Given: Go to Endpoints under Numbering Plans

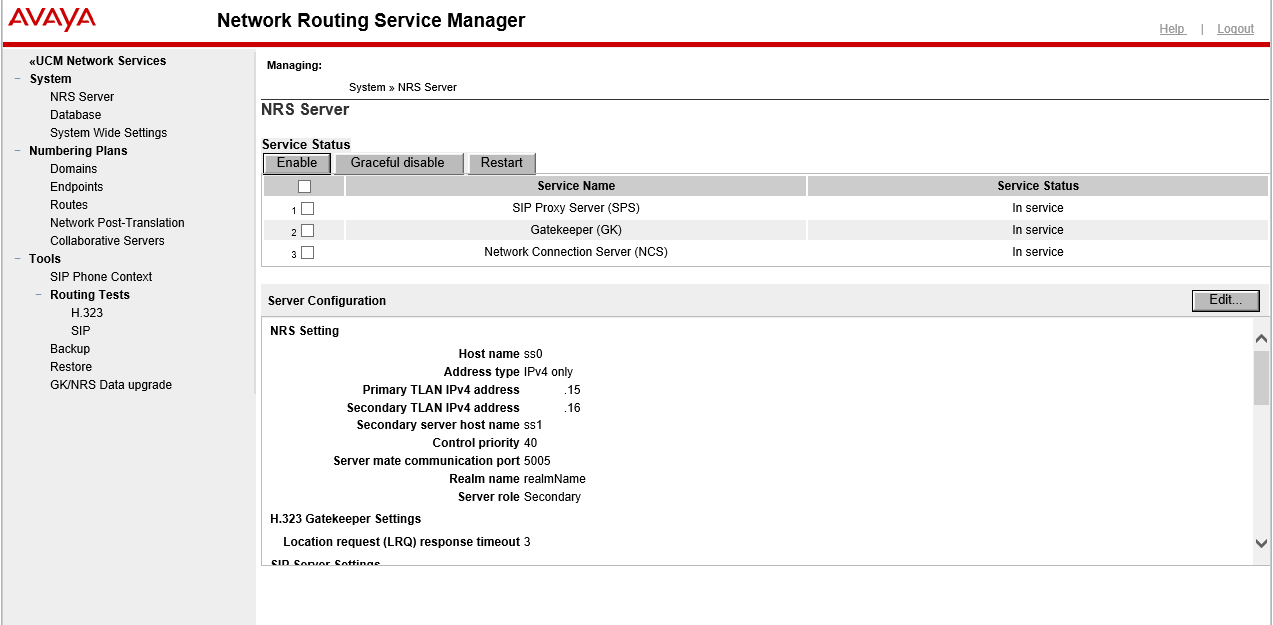Looking at the screenshot, I should coord(77,187).
